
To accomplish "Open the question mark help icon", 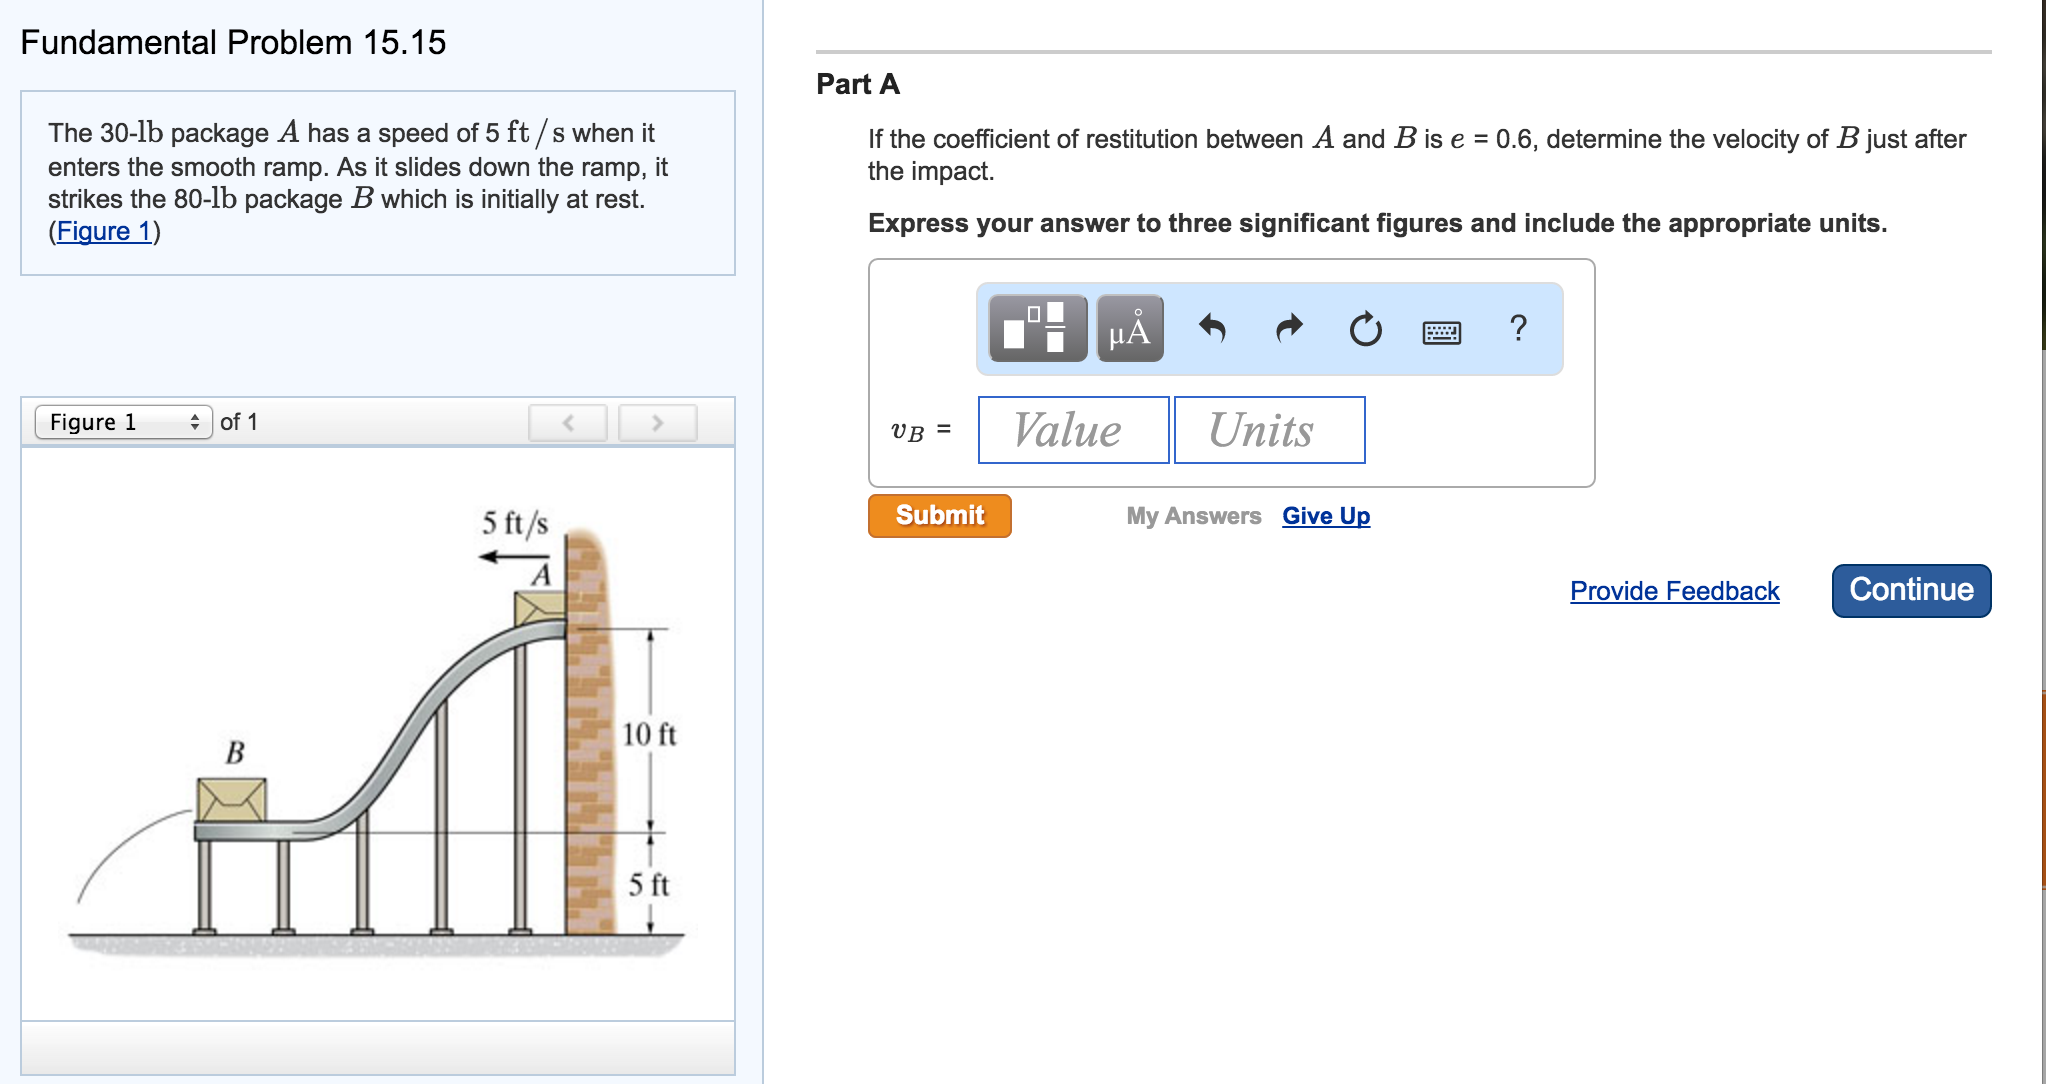I will tap(1518, 328).
